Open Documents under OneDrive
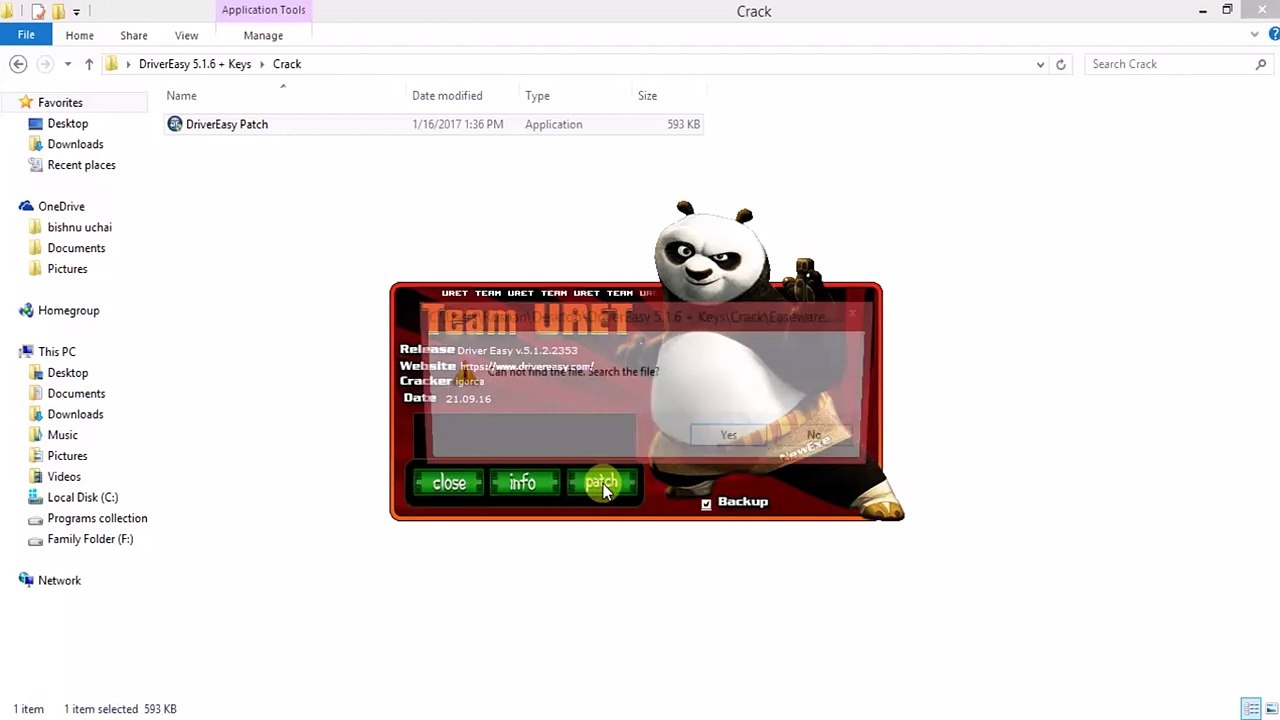 [76, 248]
